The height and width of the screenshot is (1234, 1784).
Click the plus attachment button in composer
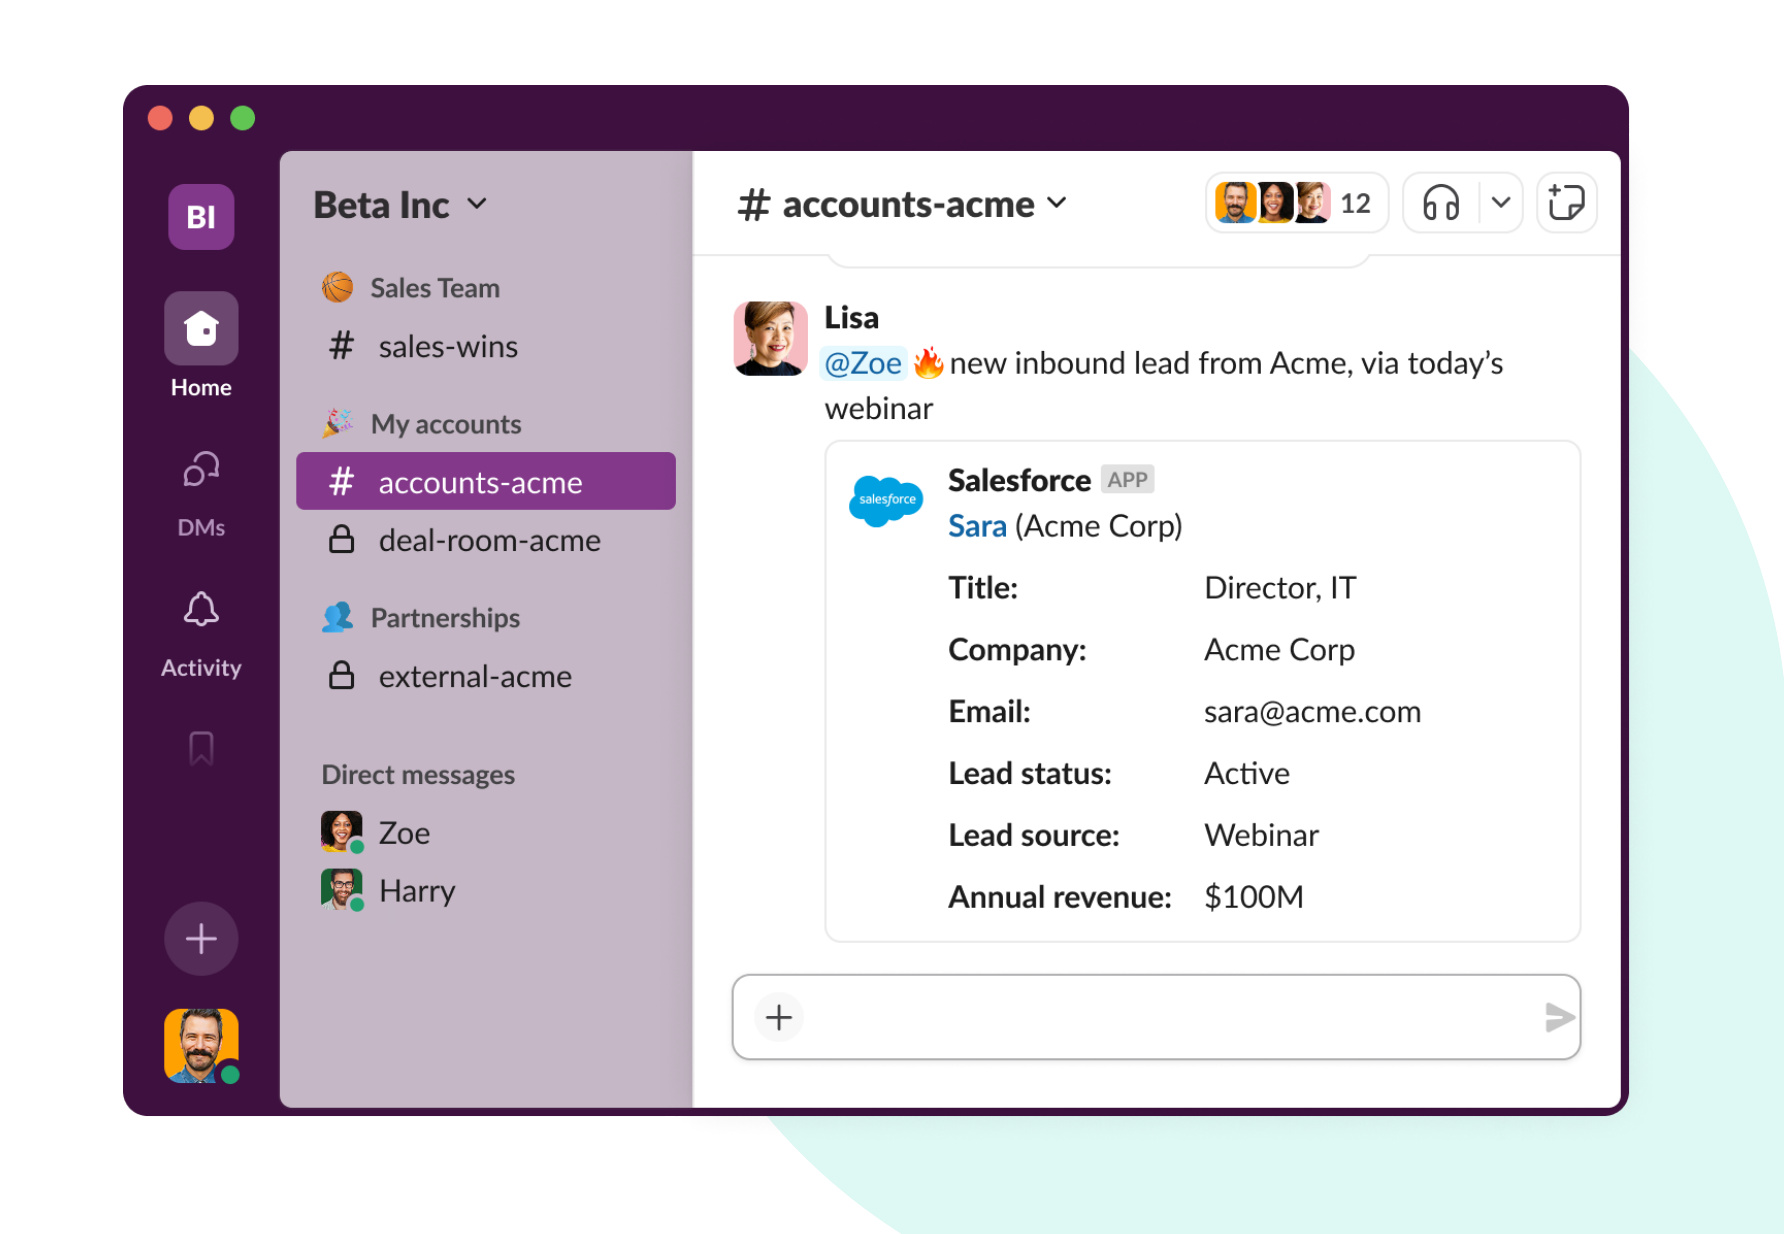point(779,1017)
